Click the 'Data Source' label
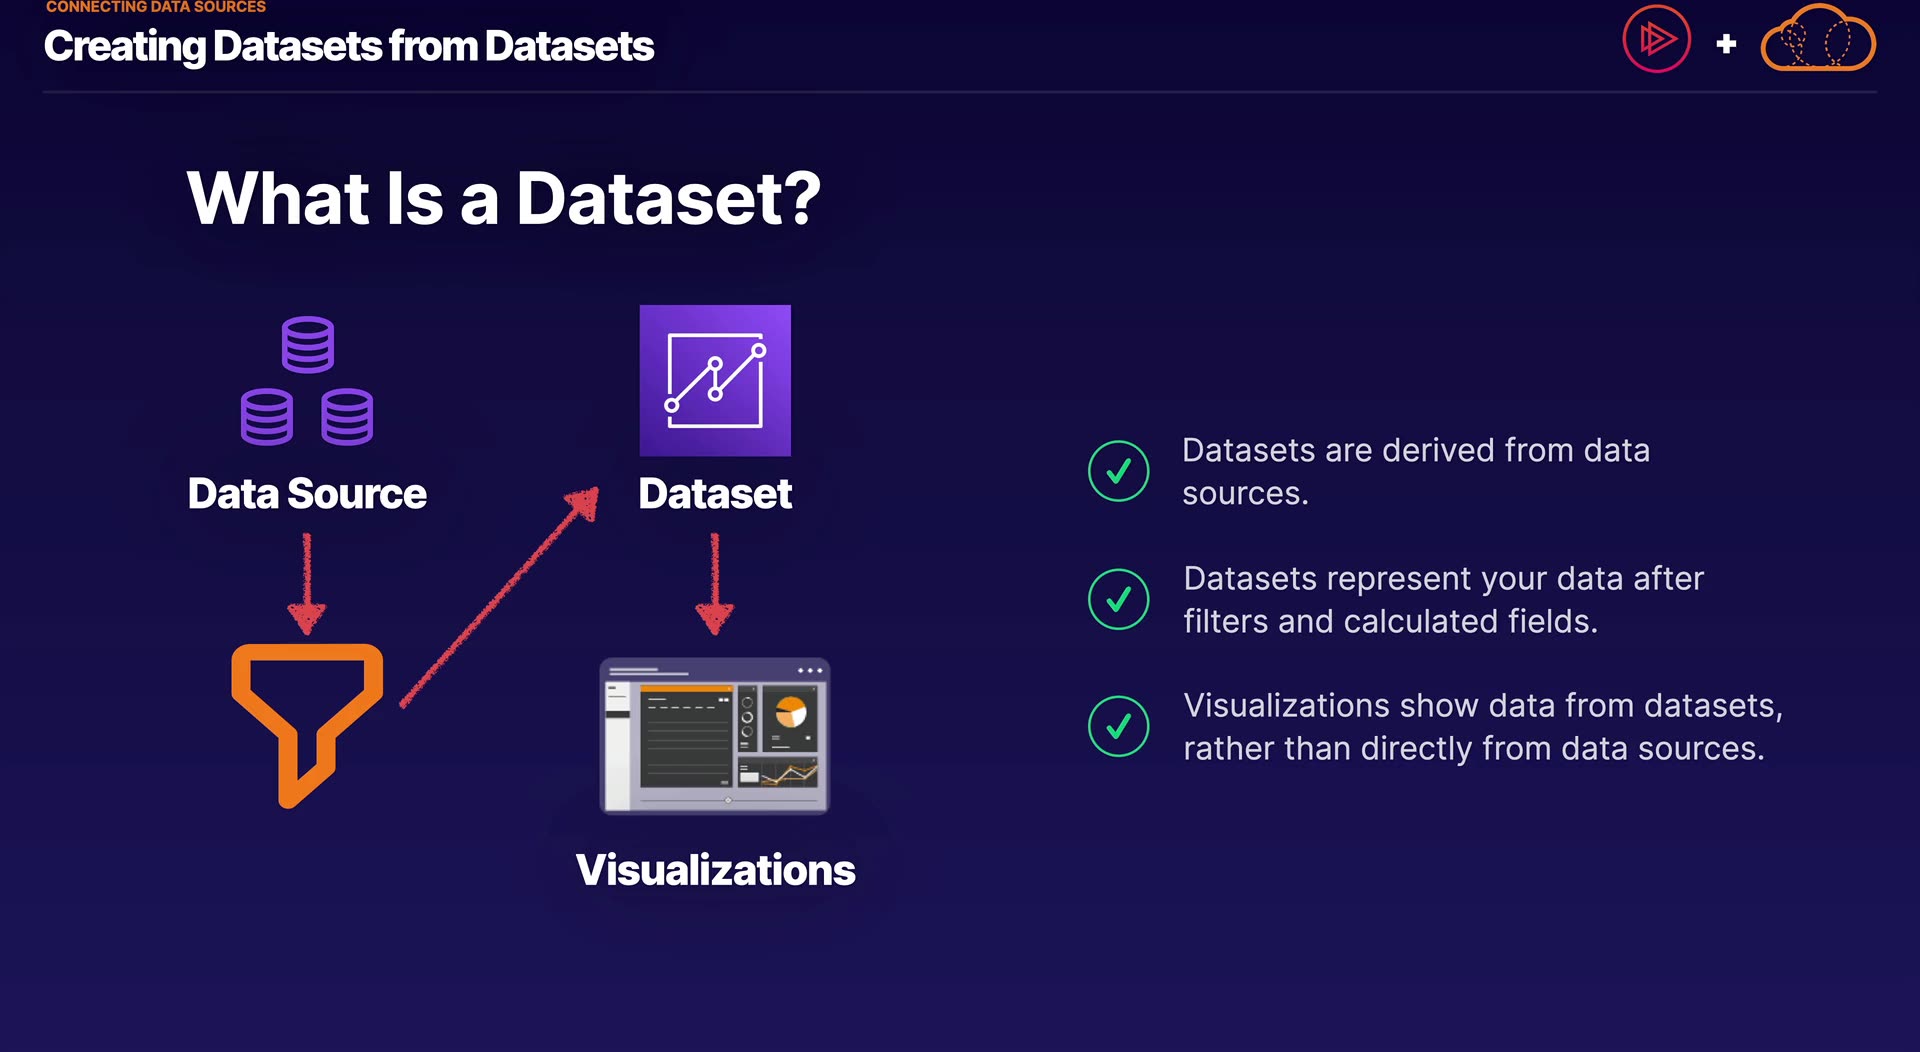Image resolution: width=1920 pixels, height=1052 pixels. (307, 494)
